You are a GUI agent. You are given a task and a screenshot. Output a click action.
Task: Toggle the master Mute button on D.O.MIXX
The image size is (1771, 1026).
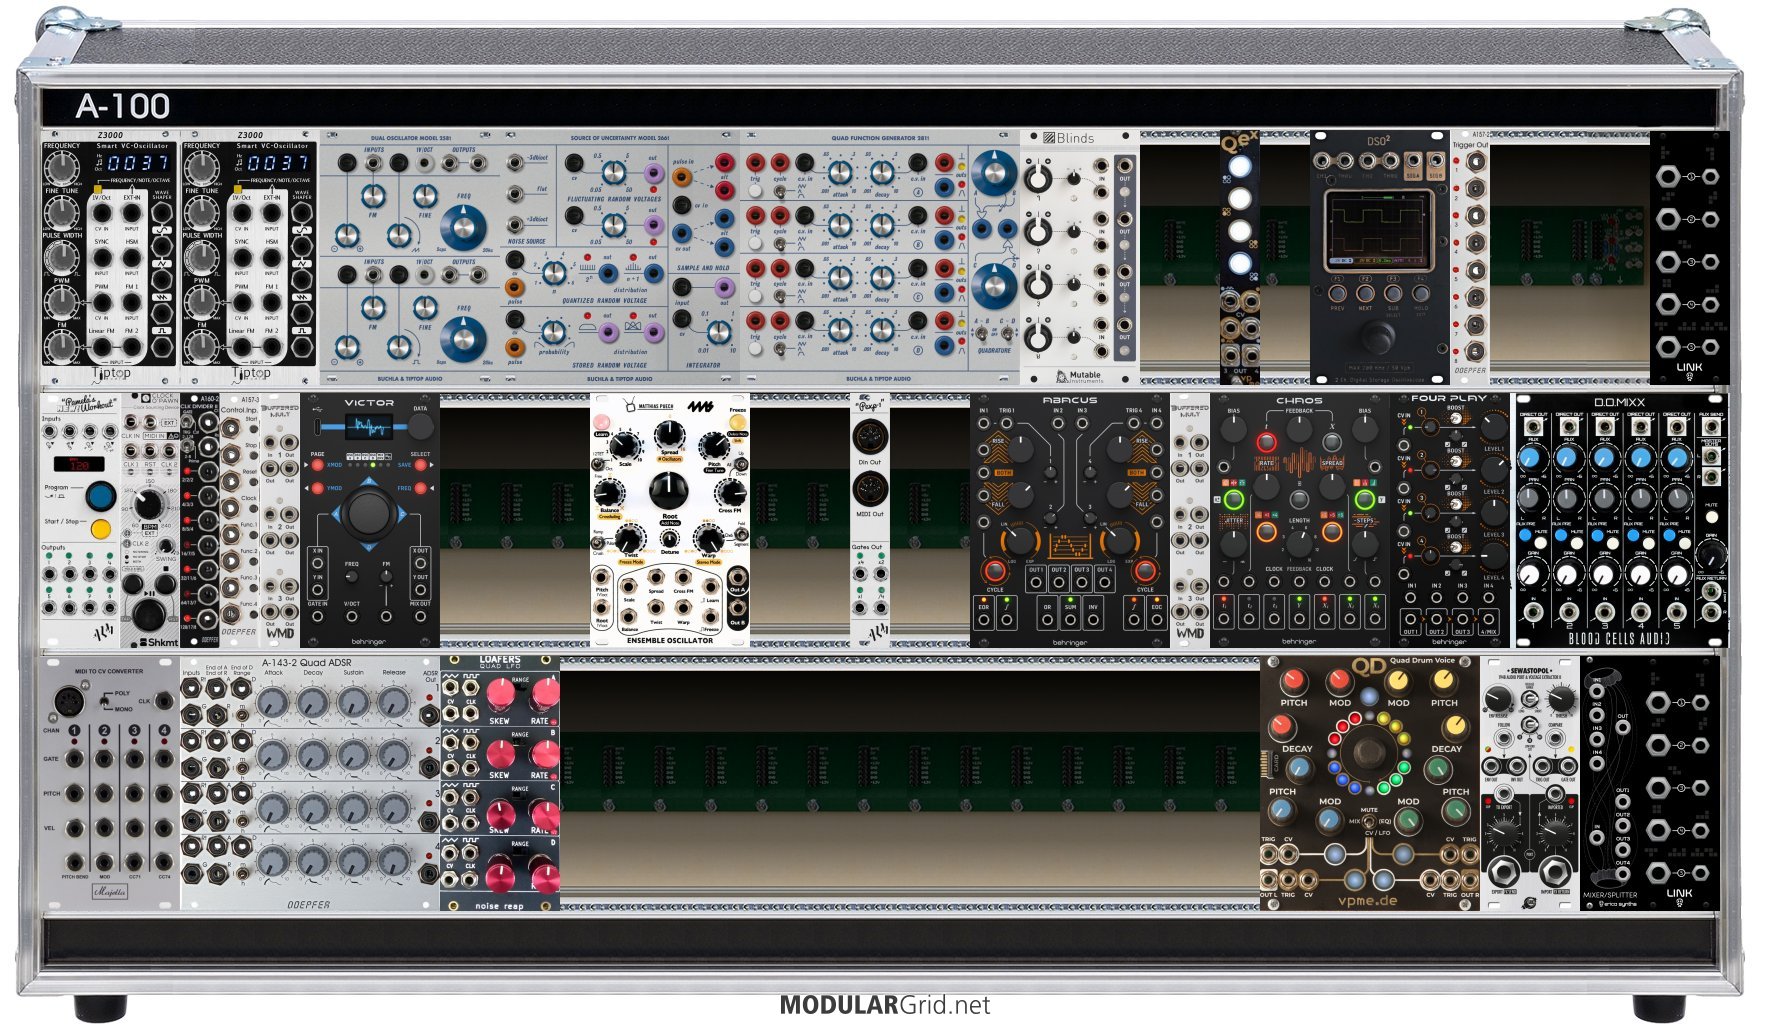[1711, 517]
